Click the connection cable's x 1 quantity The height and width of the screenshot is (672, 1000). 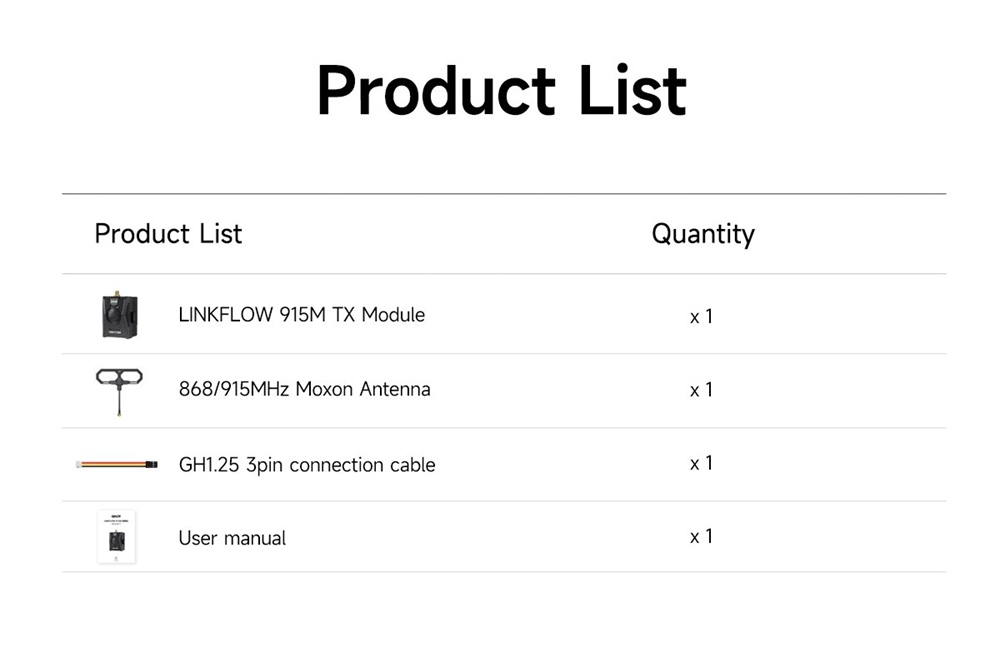click(701, 463)
